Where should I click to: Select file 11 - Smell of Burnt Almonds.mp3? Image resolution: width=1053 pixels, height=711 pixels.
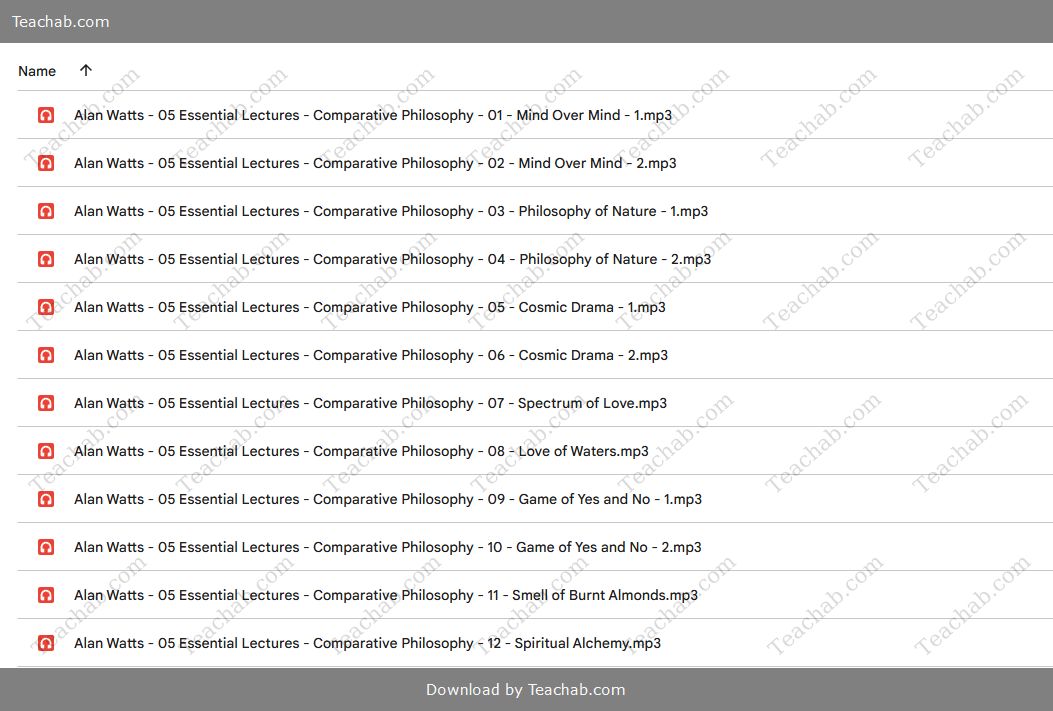pyautogui.click(x=385, y=595)
